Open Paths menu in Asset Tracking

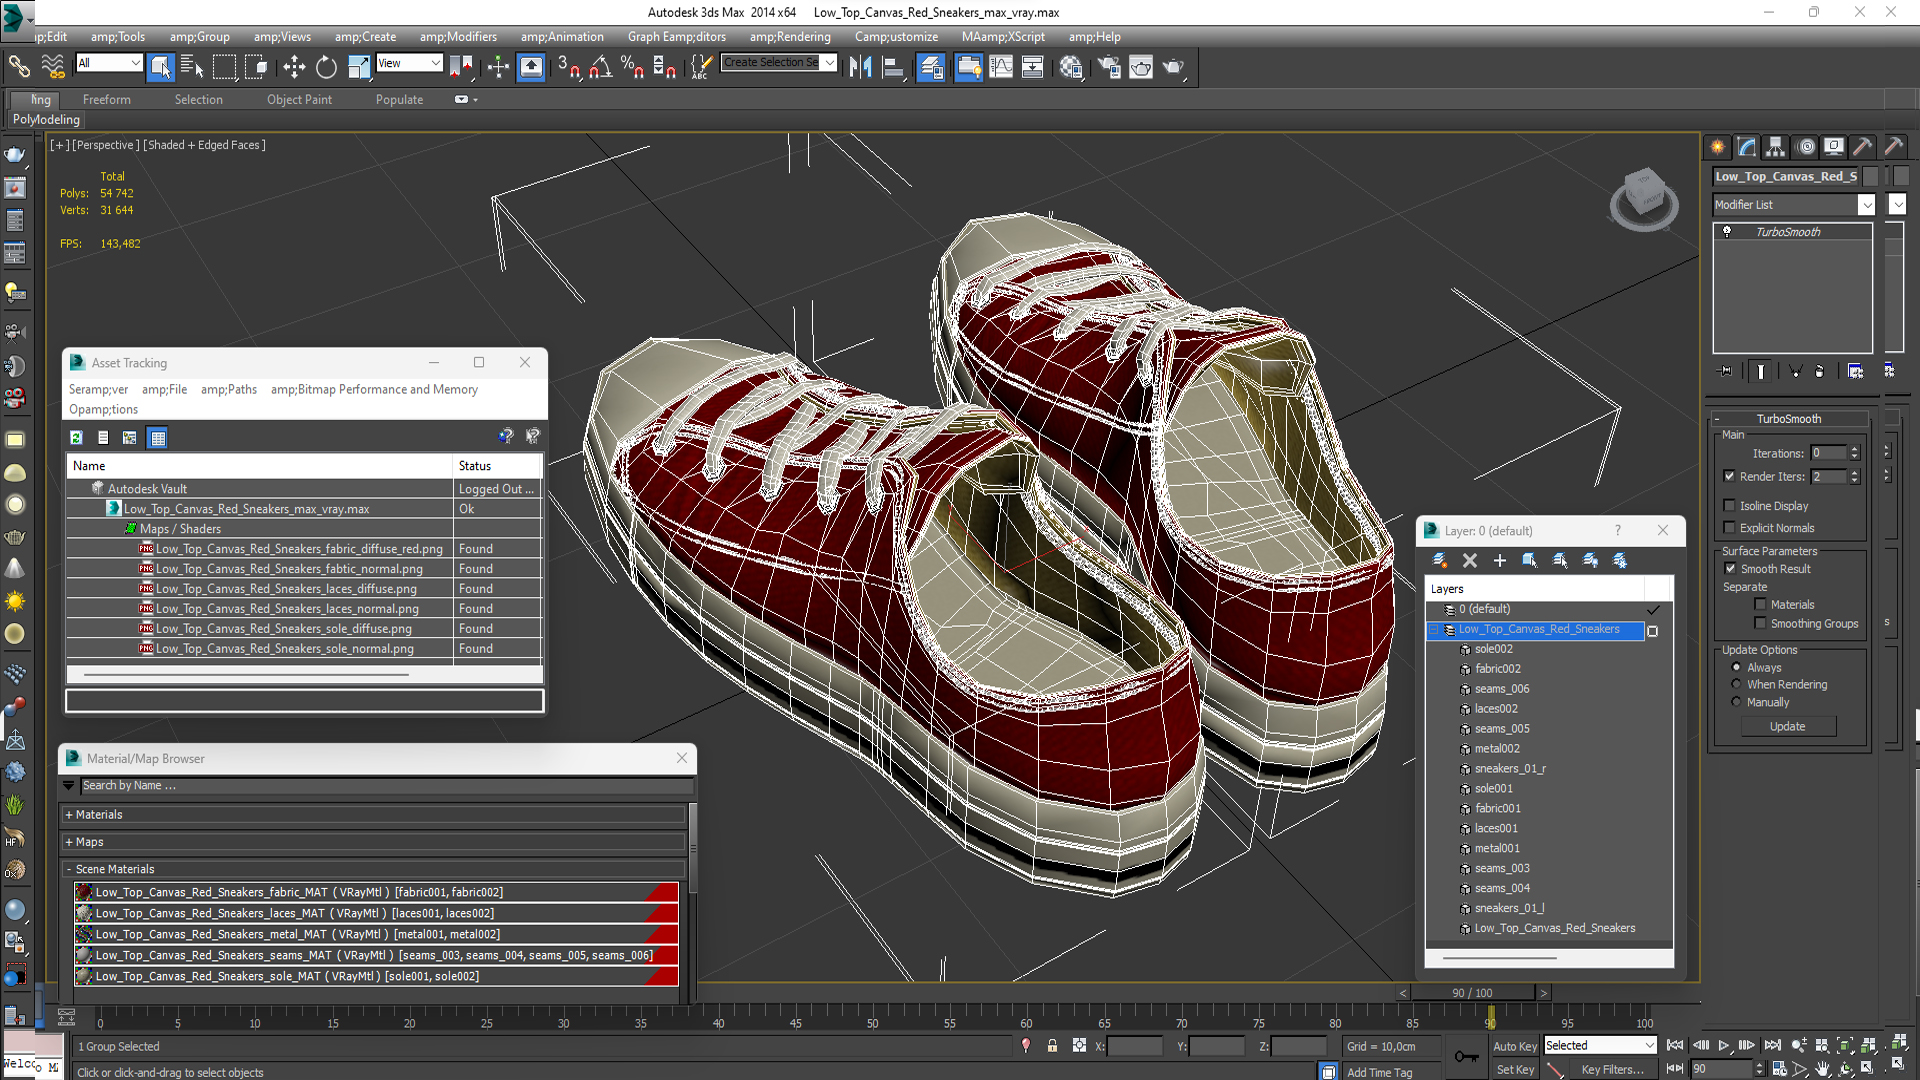tap(229, 389)
